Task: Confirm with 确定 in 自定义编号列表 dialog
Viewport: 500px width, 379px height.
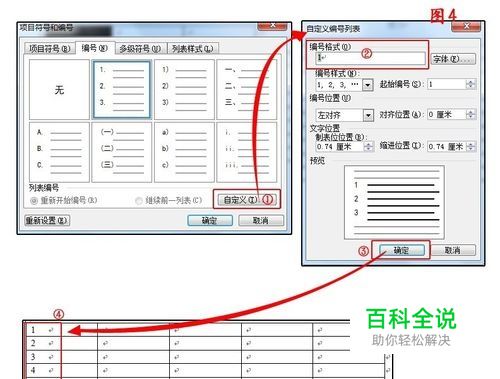Action: [x=402, y=250]
